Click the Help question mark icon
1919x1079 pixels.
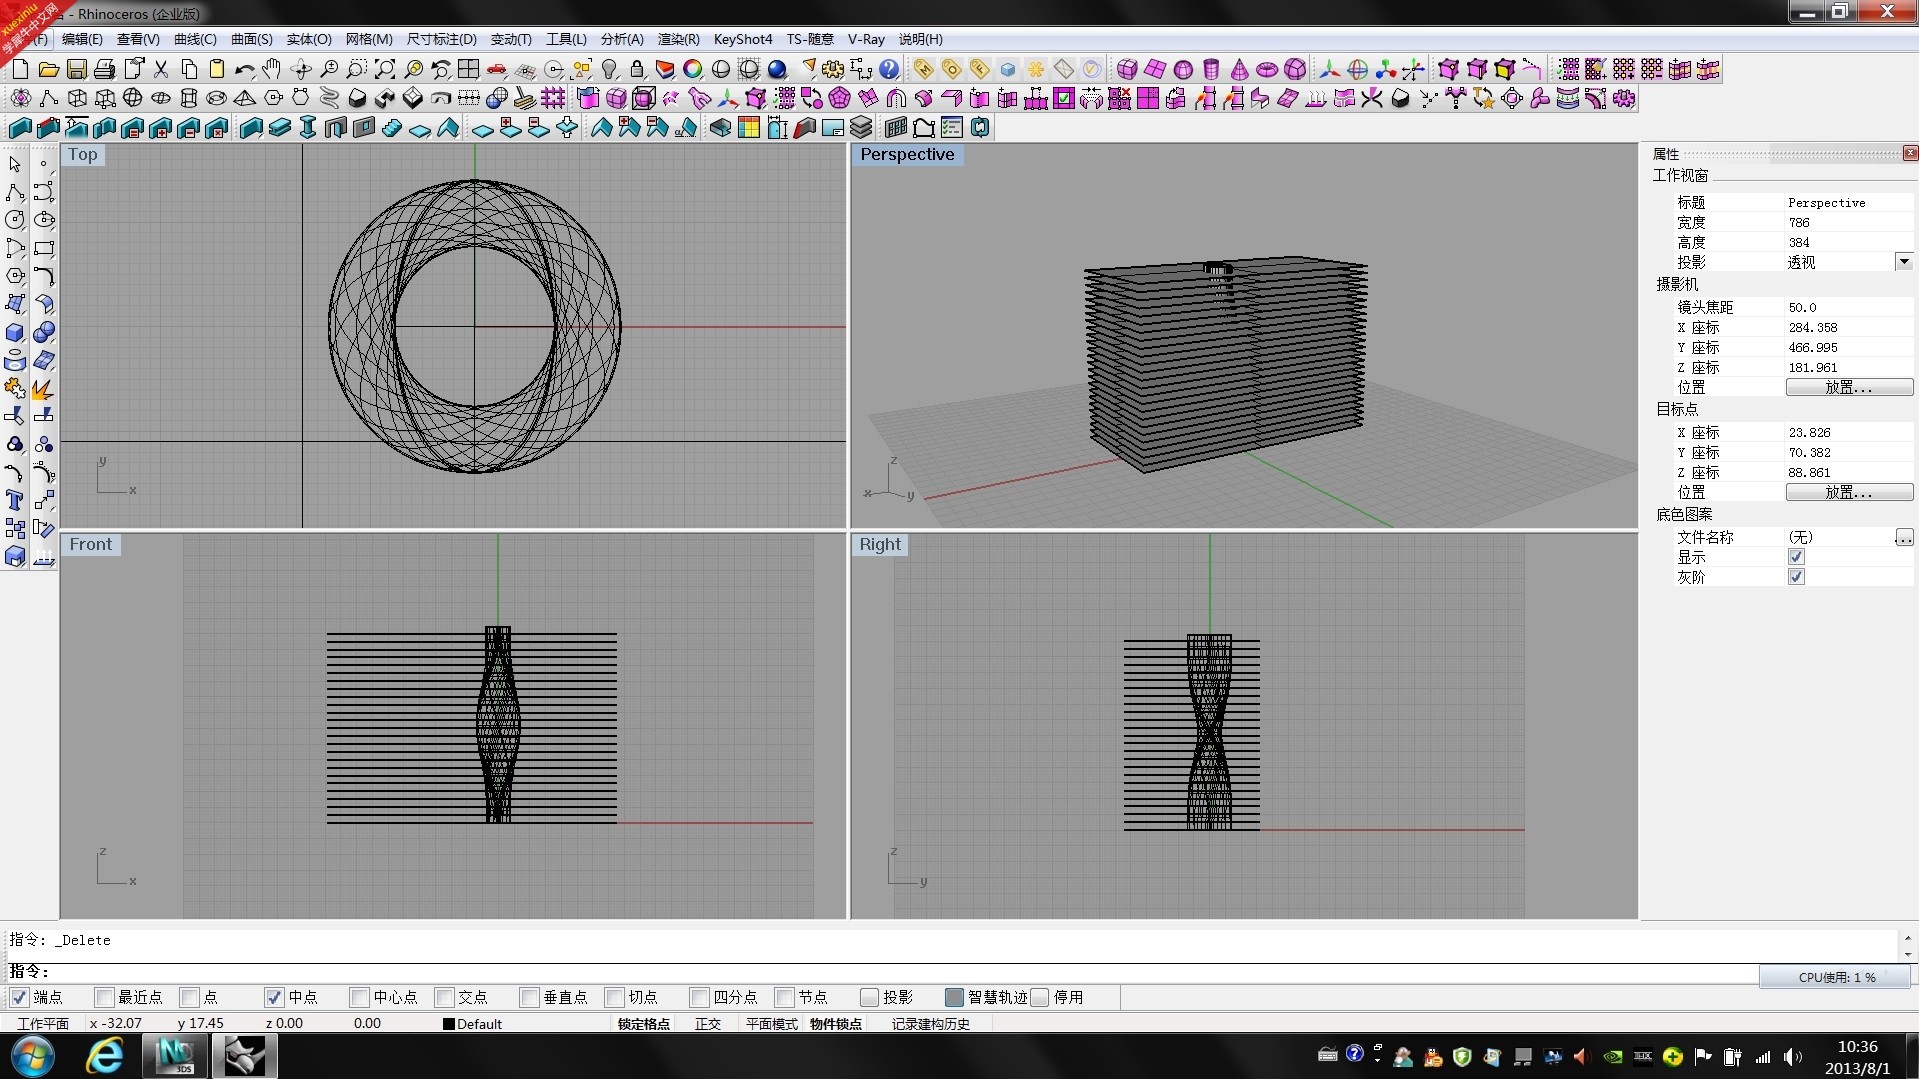[x=889, y=69]
